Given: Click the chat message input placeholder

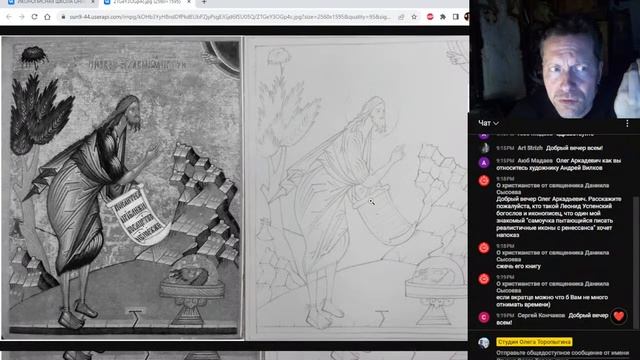Looking at the screenshot, I should pos(562,353).
